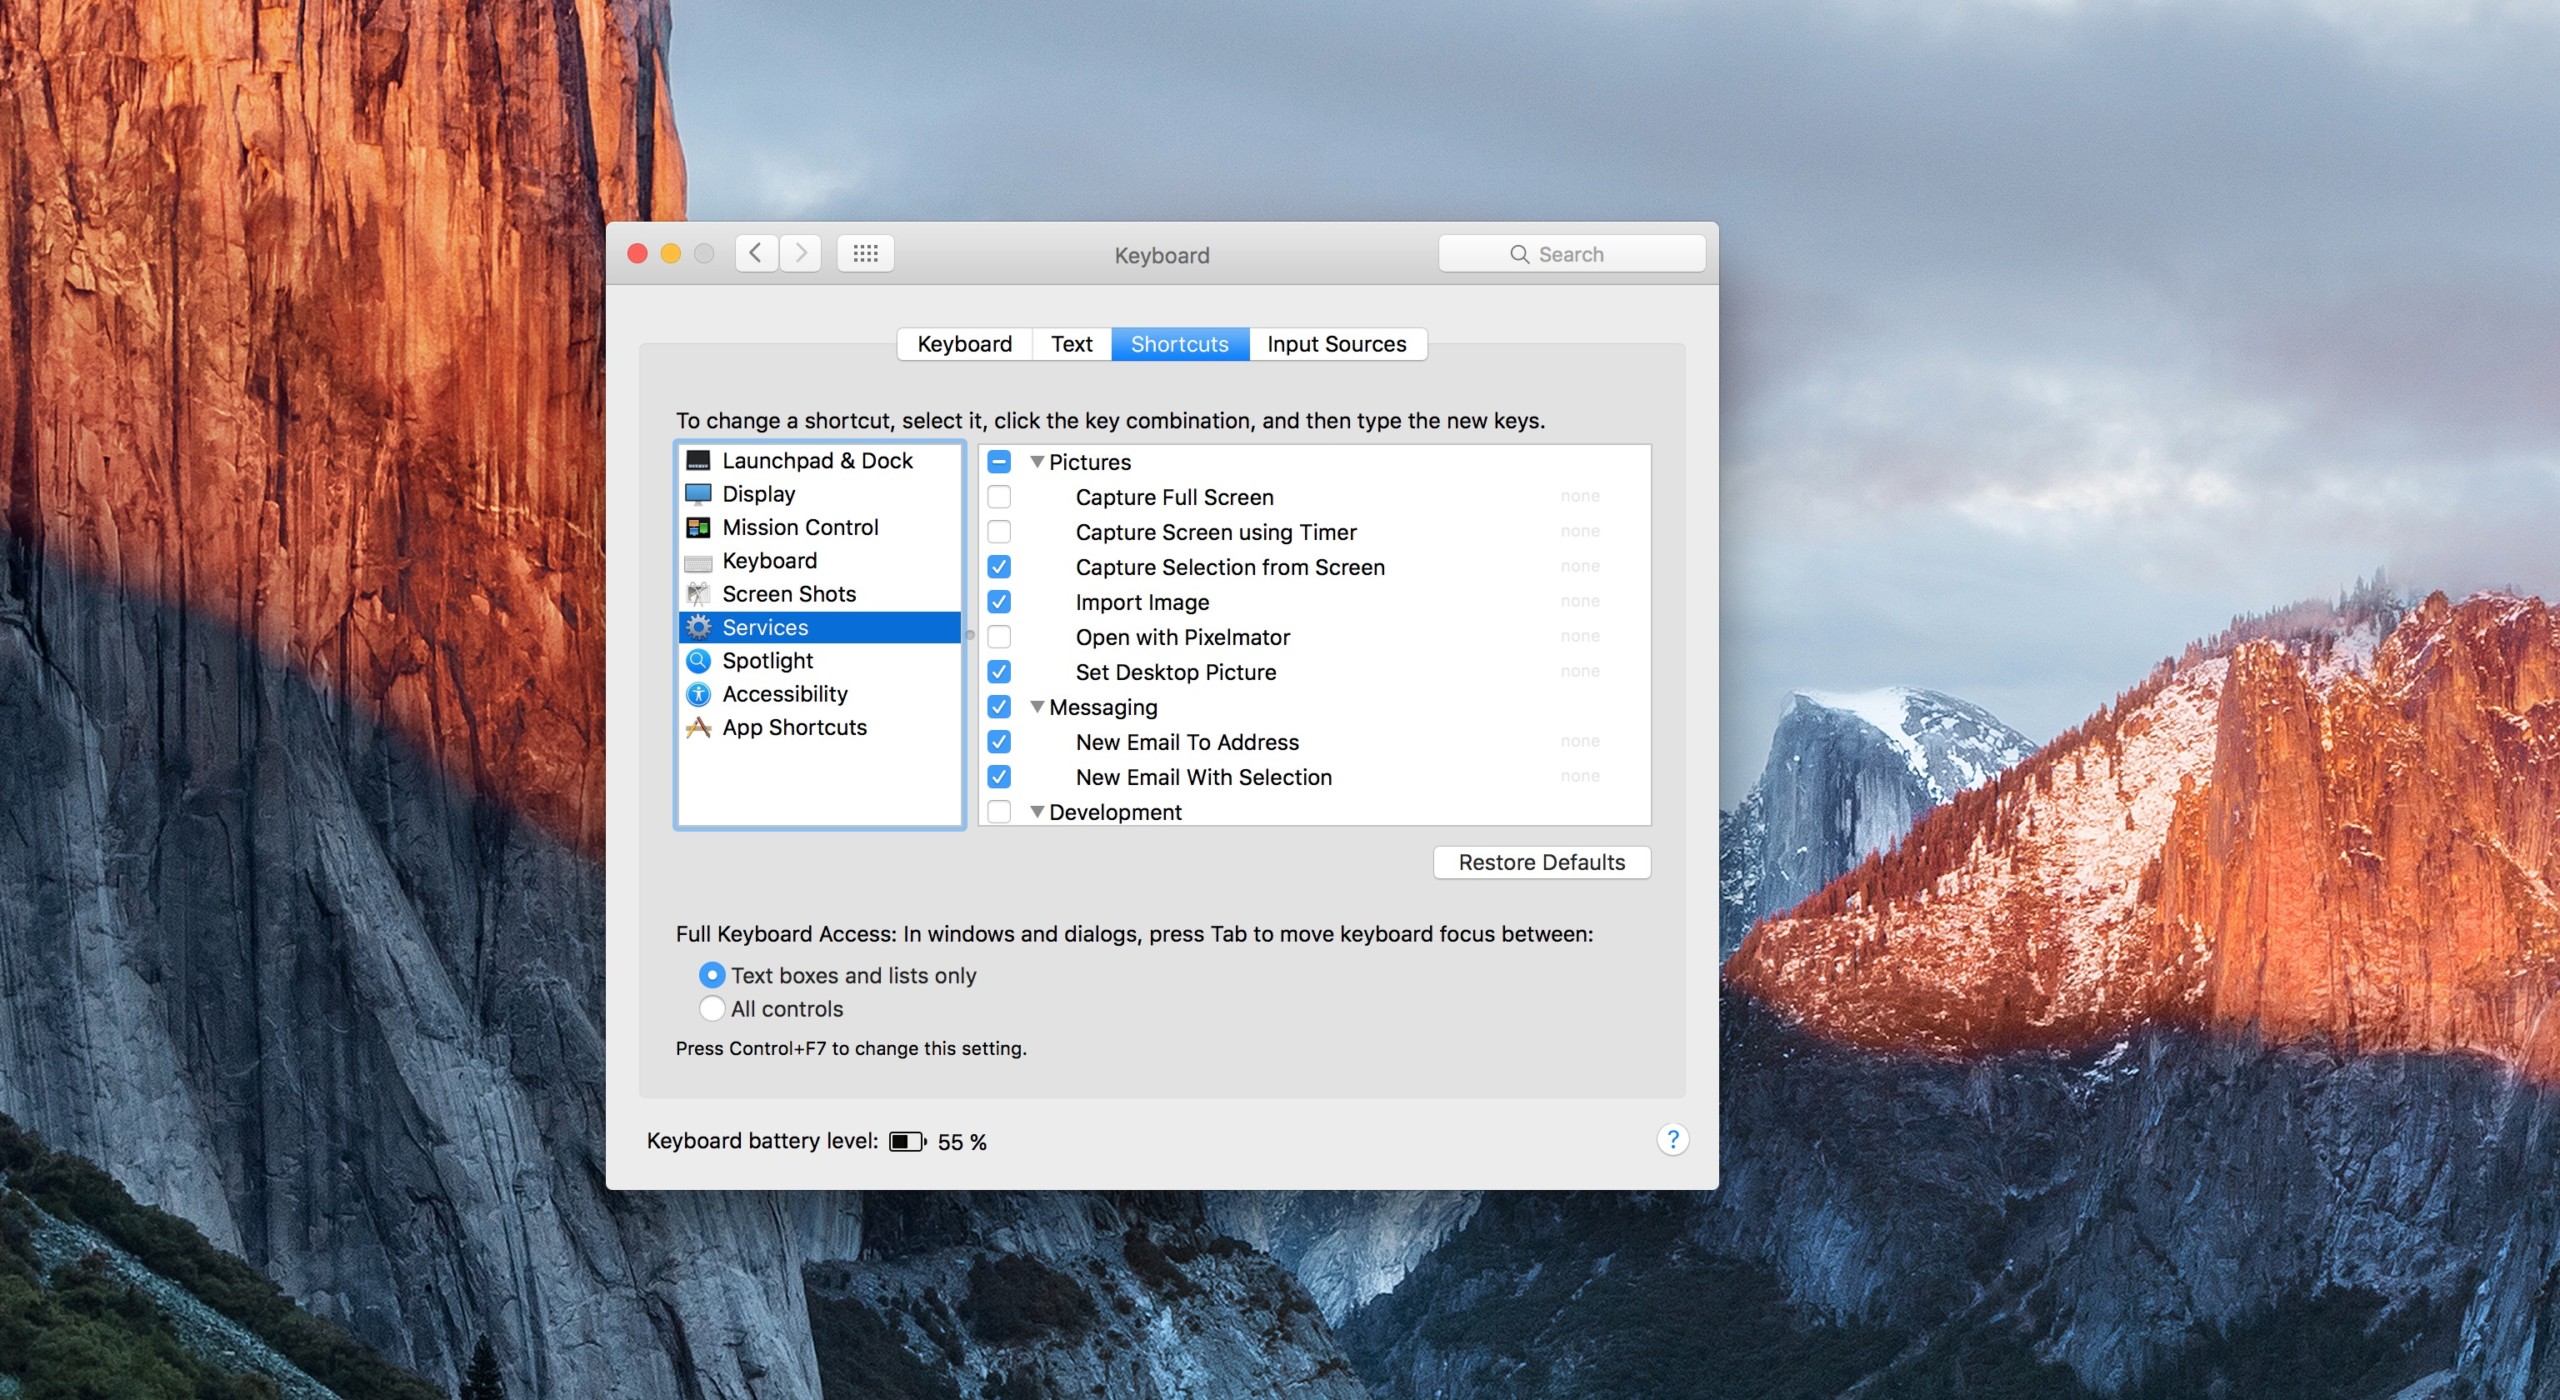
Task: Go back with the left chevron
Action: point(757,254)
